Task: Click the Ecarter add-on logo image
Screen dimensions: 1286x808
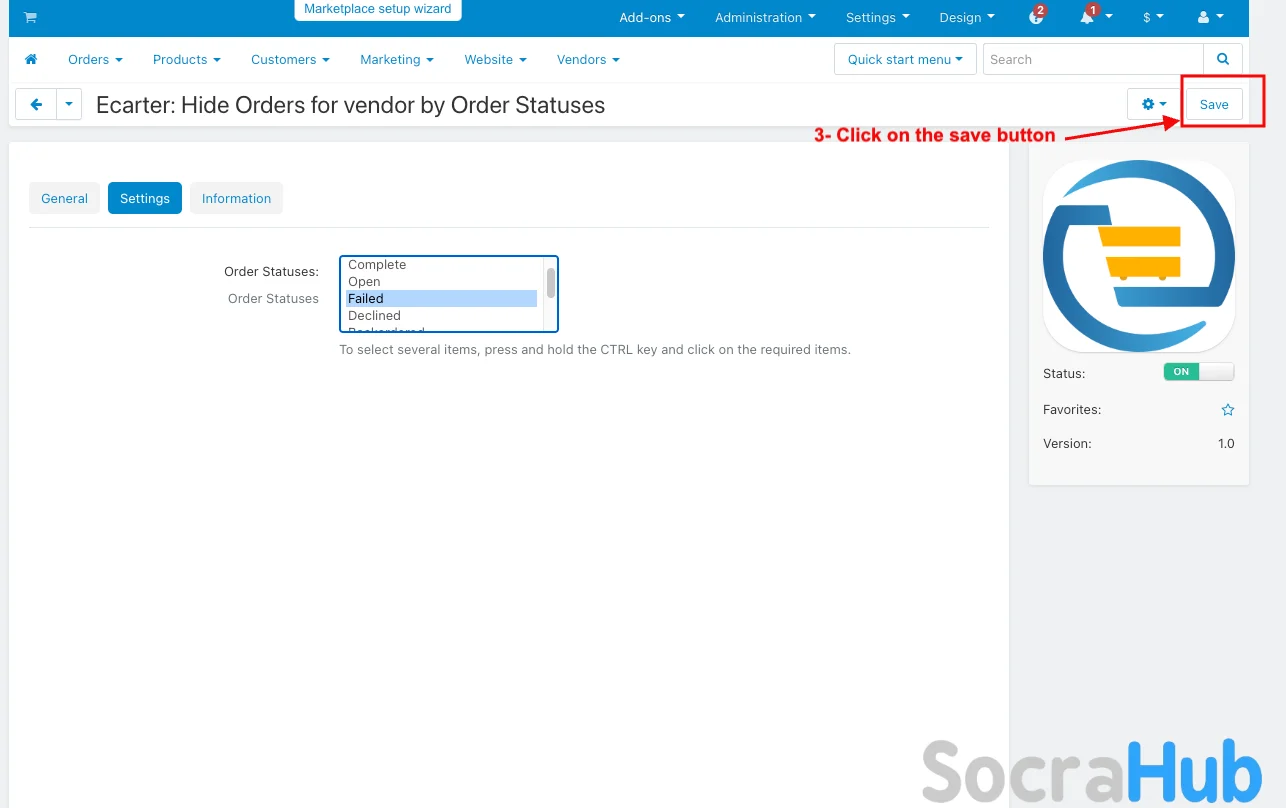Action: point(1139,256)
